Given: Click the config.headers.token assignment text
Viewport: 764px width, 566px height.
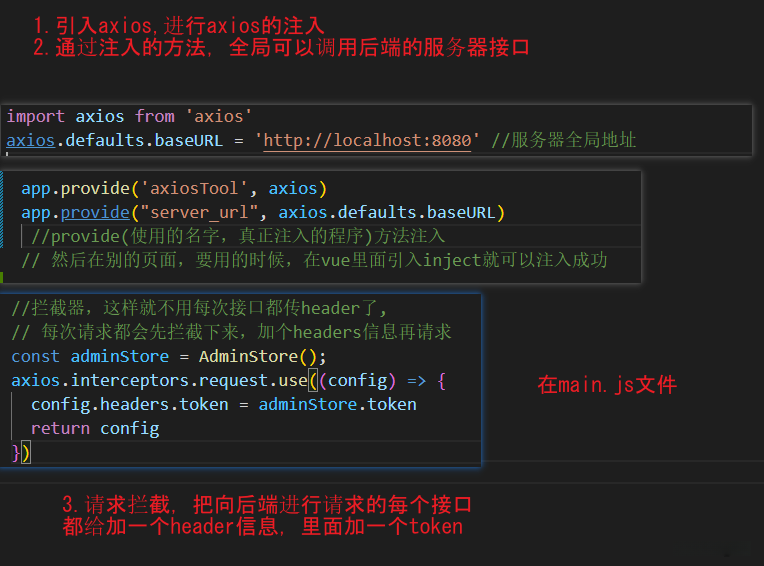Looking at the screenshot, I should point(130,404).
